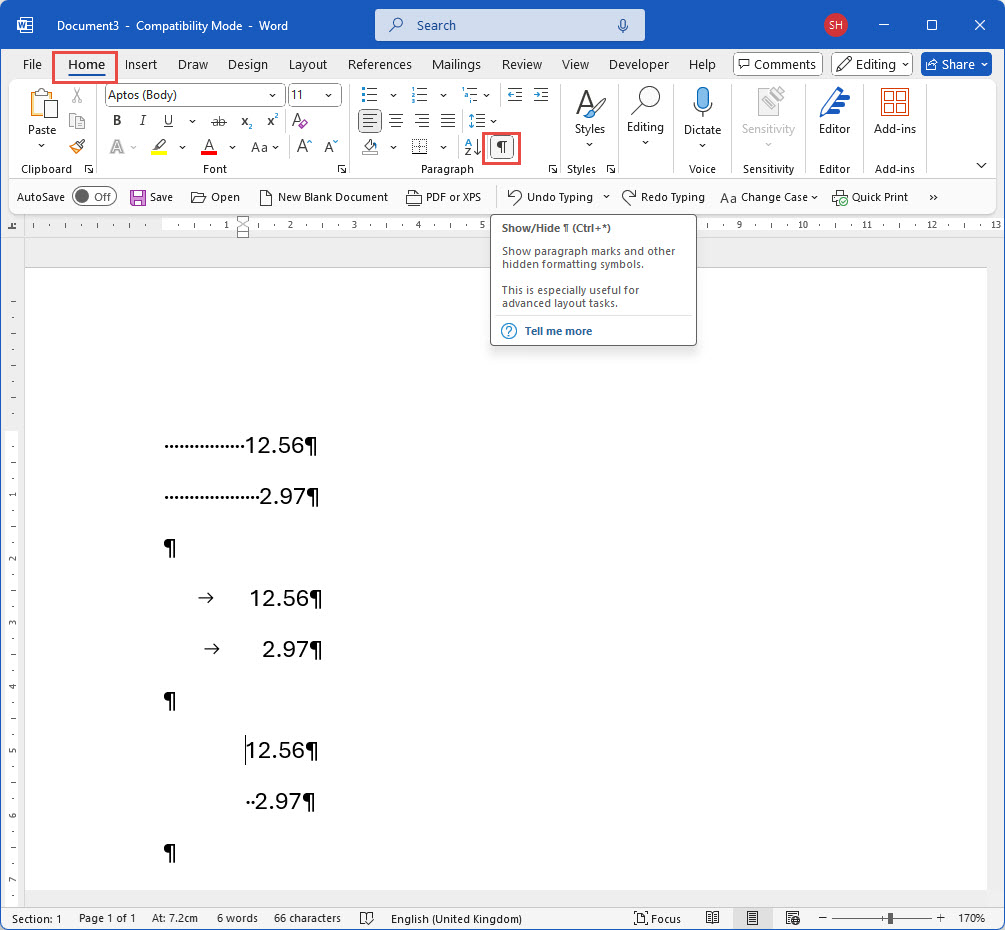Expand the Change Case dropdown in quick toolbar

[814, 197]
